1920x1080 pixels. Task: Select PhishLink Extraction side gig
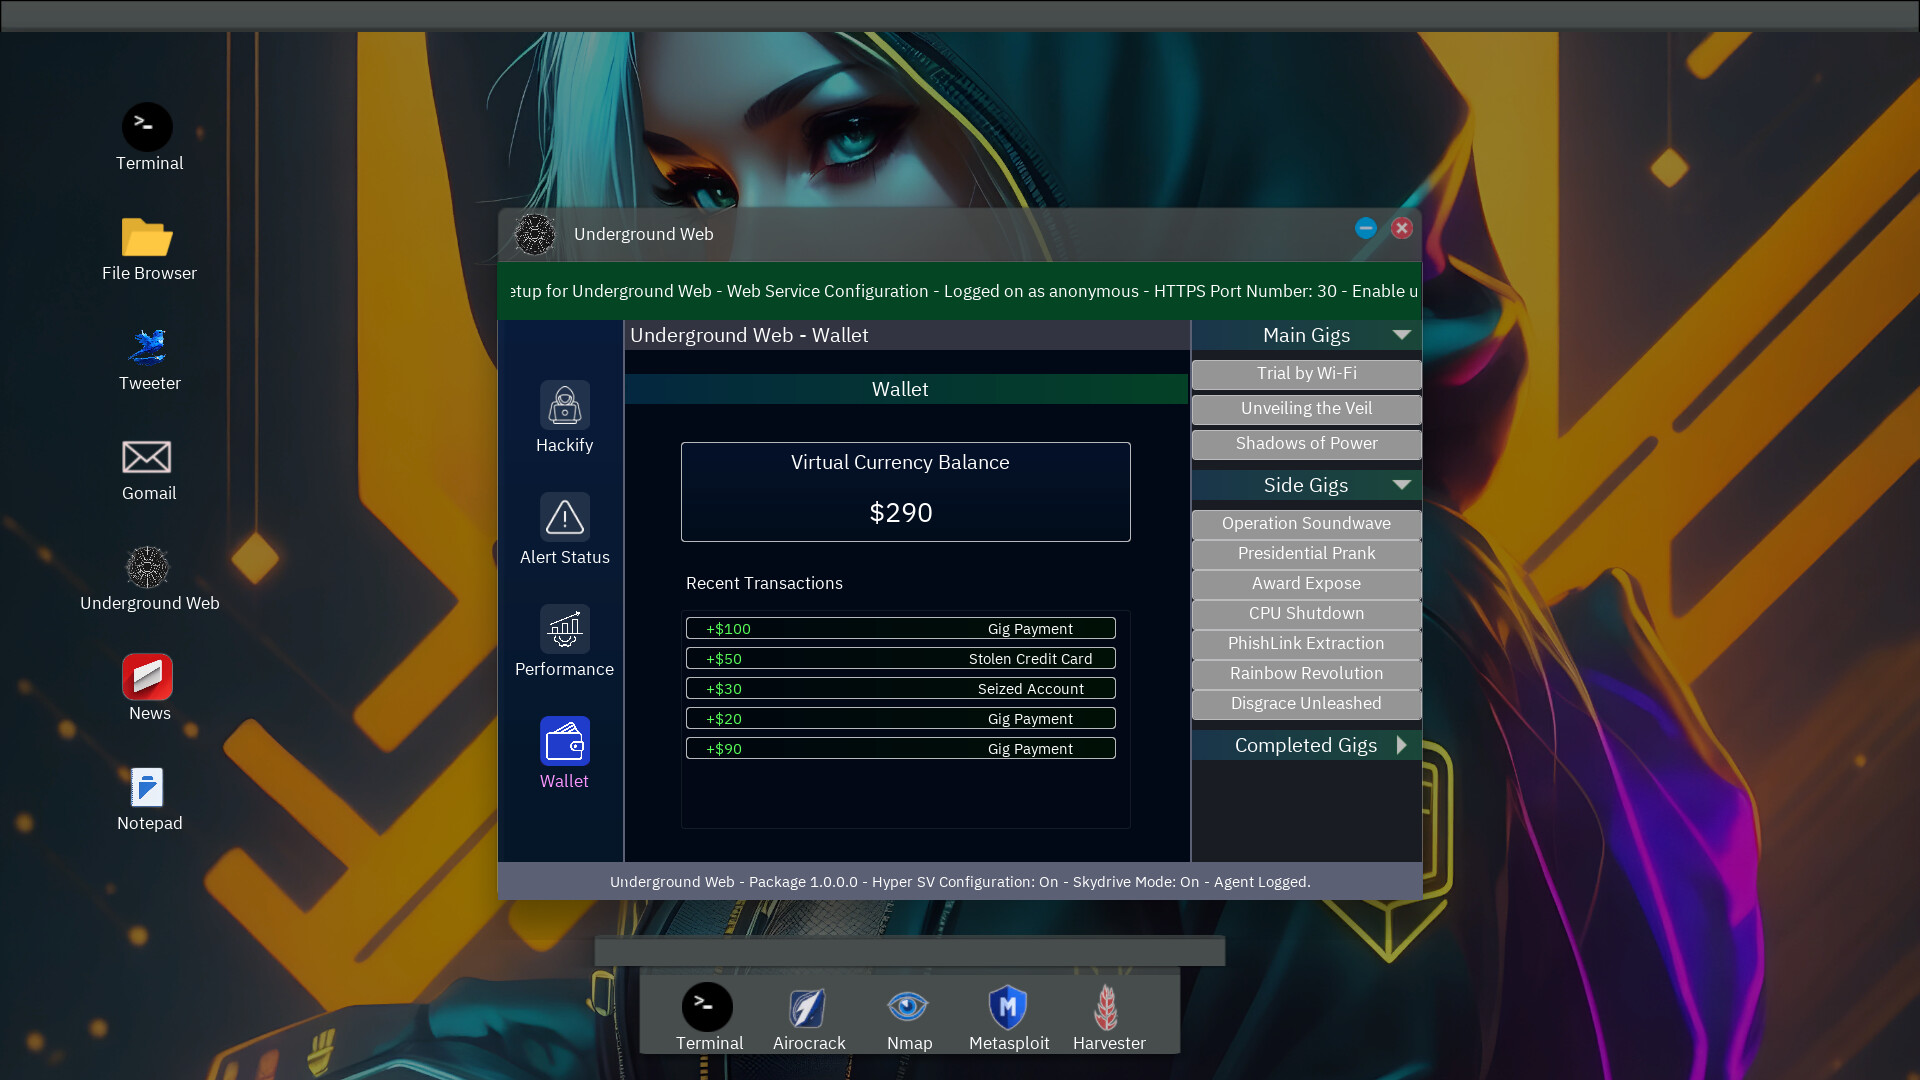[x=1305, y=642]
